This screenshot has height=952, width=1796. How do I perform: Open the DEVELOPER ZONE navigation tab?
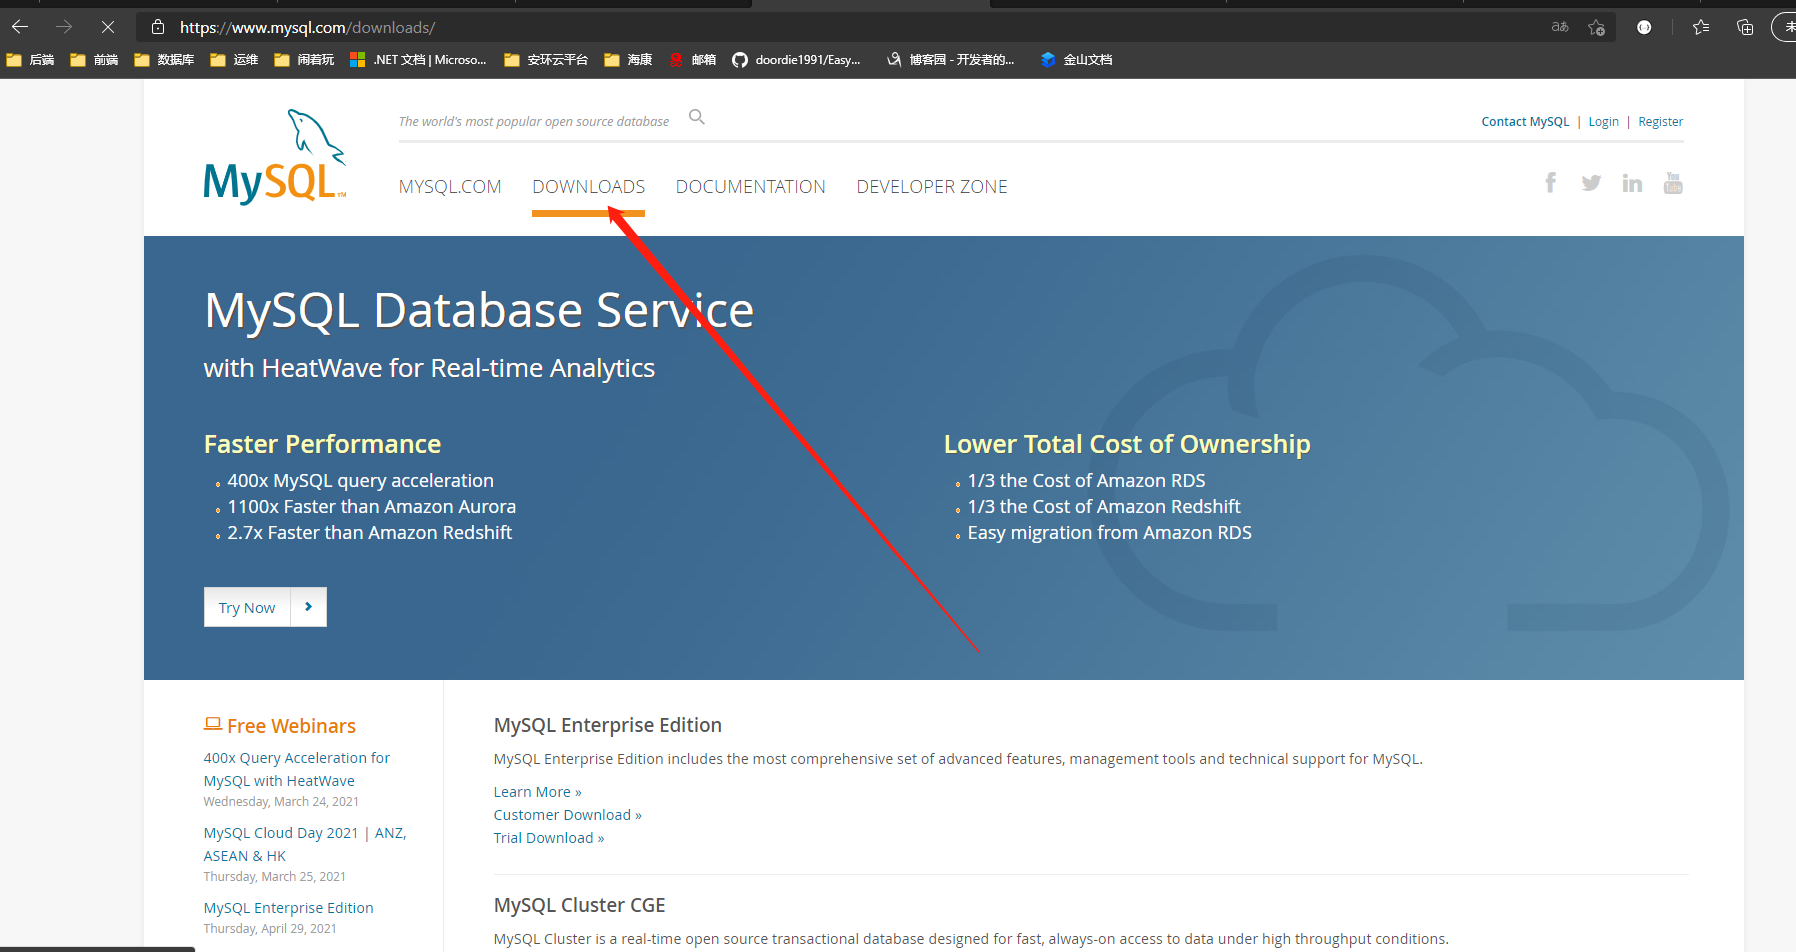click(x=932, y=187)
